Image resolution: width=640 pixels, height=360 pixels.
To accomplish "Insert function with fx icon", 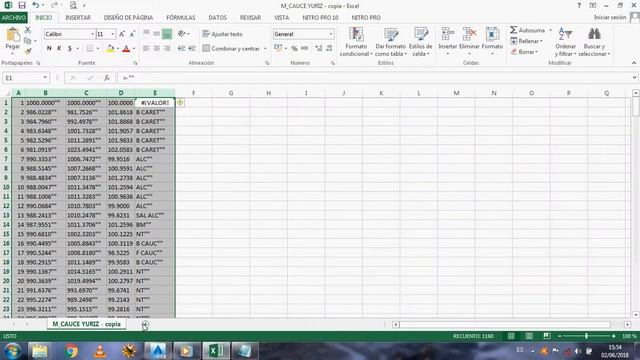I will 107,78.
